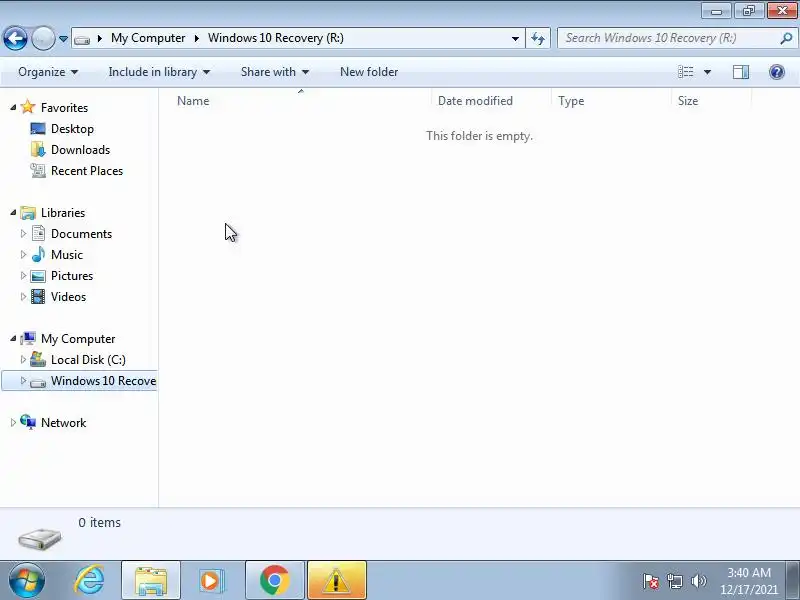Open the view options dropdown arrow
Viewport: 800px width, 600px height.
(707, 72)
